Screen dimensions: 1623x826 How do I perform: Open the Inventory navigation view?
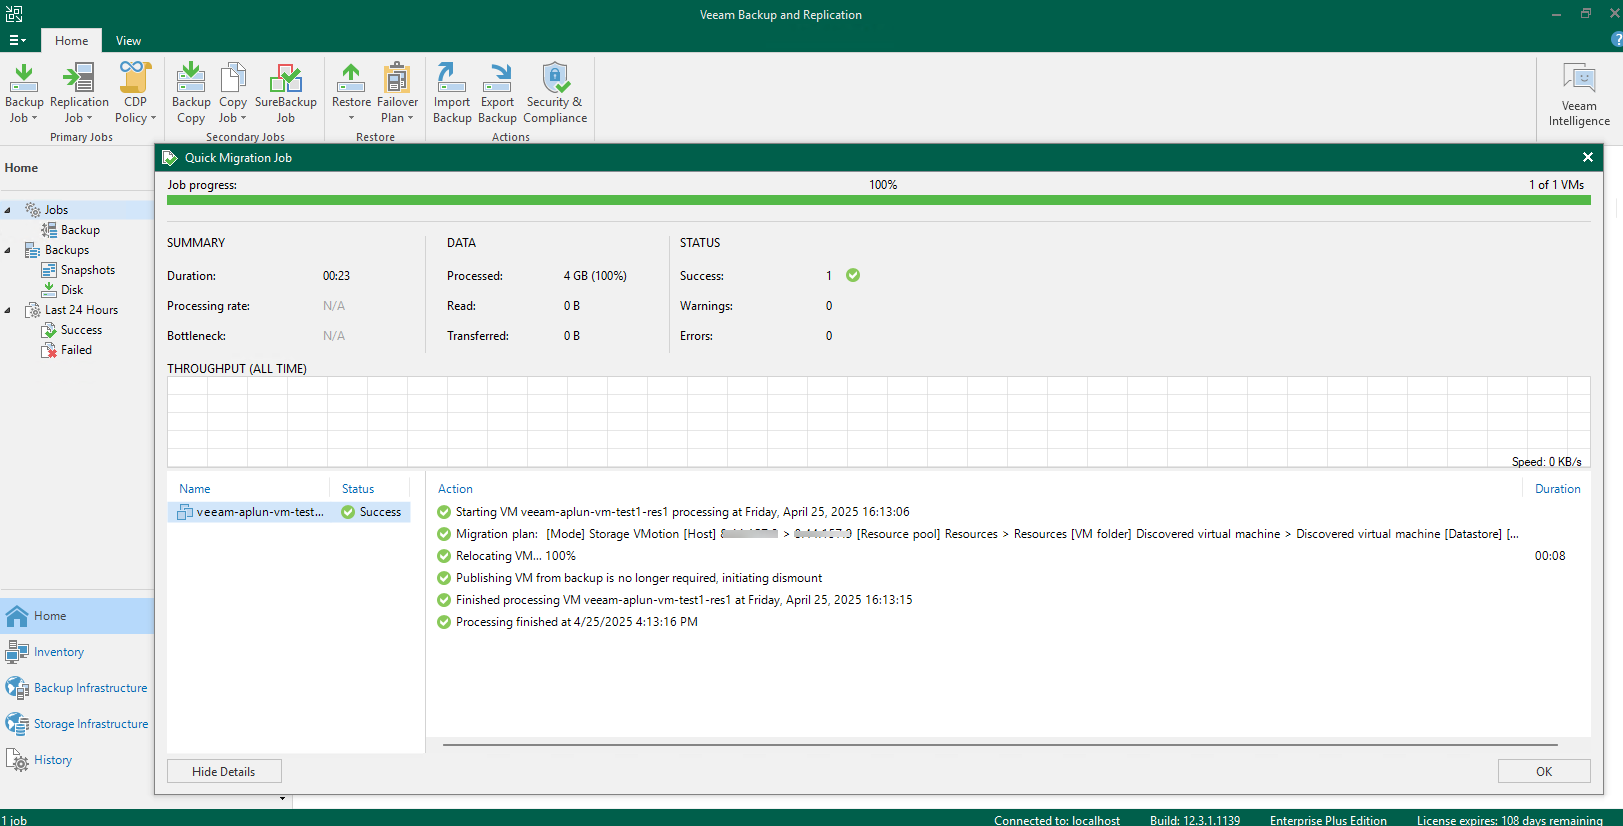point(77,652)
